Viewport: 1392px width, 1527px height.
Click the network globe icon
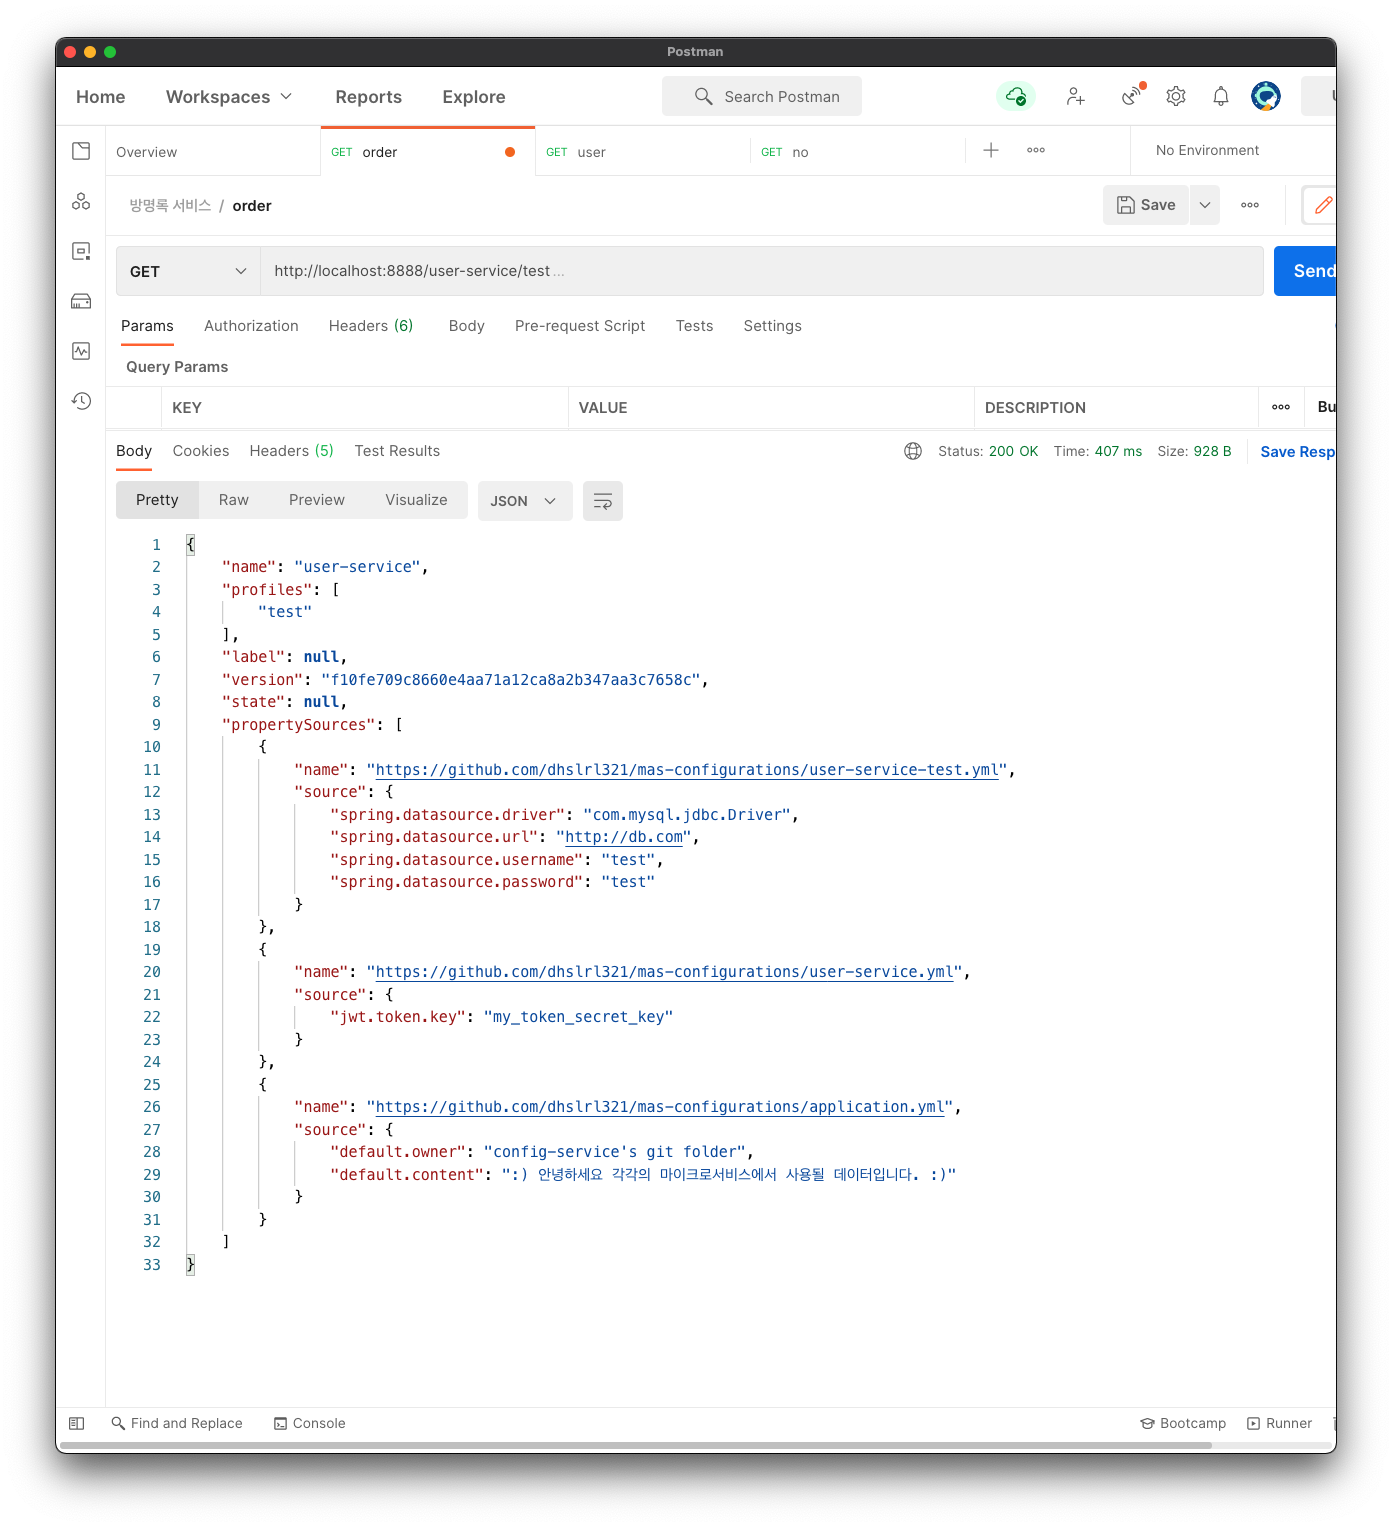[x=913, y=451]
